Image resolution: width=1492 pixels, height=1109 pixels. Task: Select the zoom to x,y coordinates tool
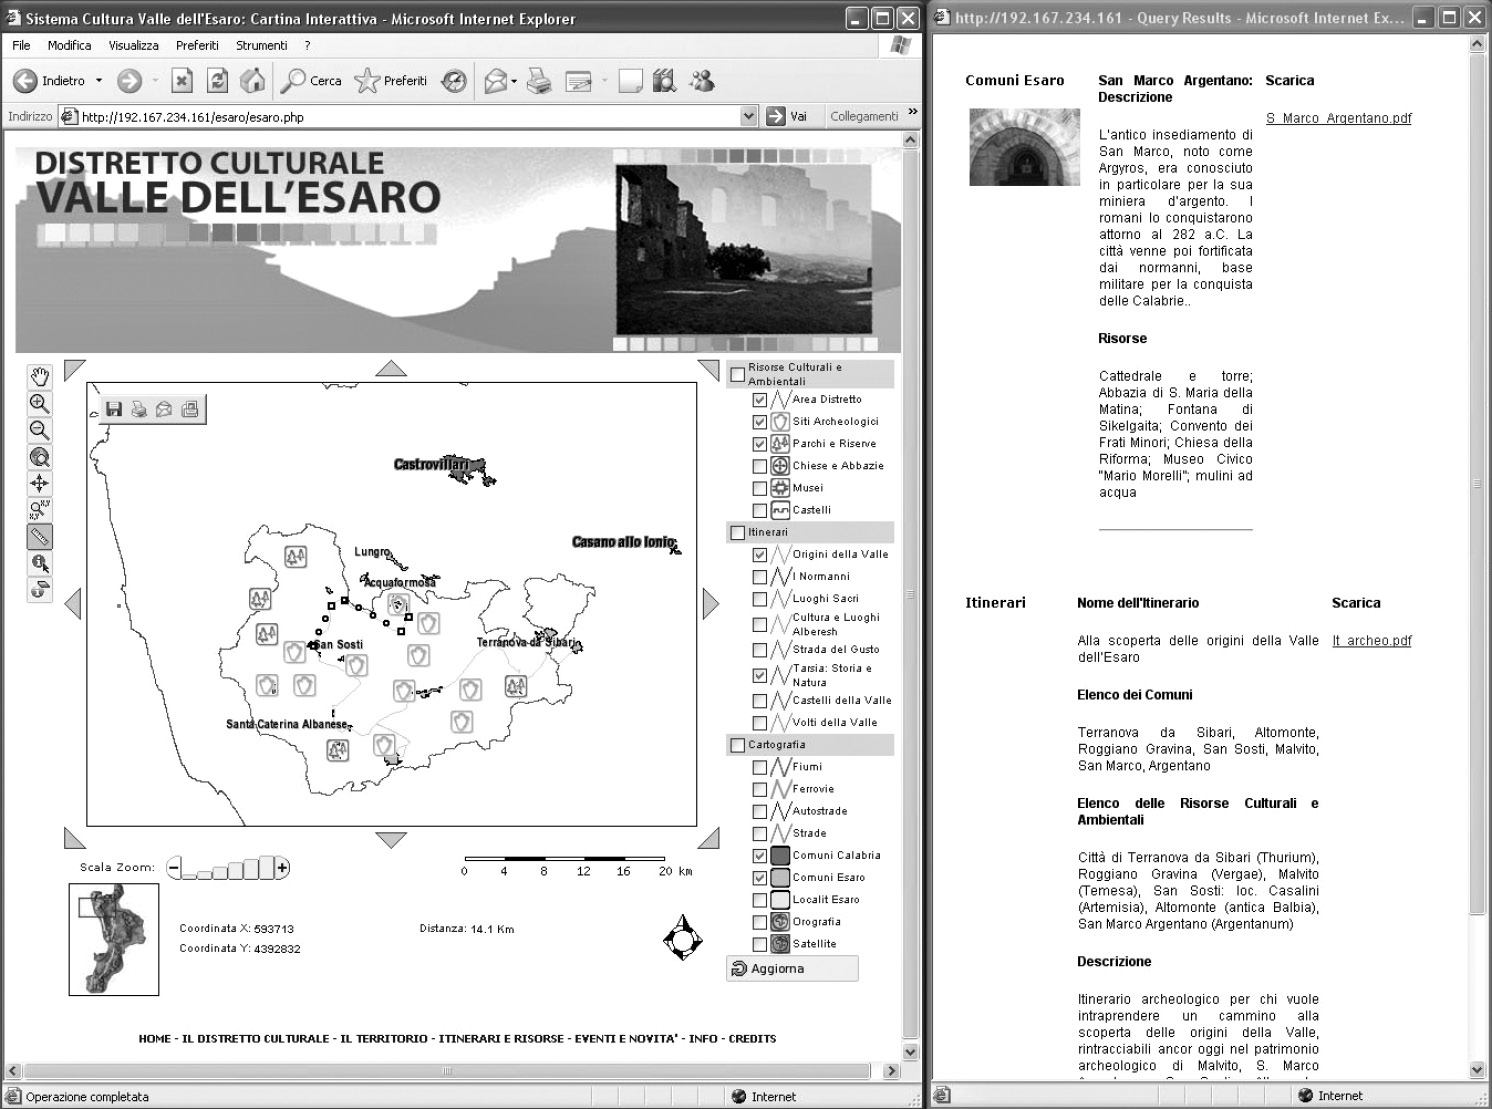click(39, 510)
